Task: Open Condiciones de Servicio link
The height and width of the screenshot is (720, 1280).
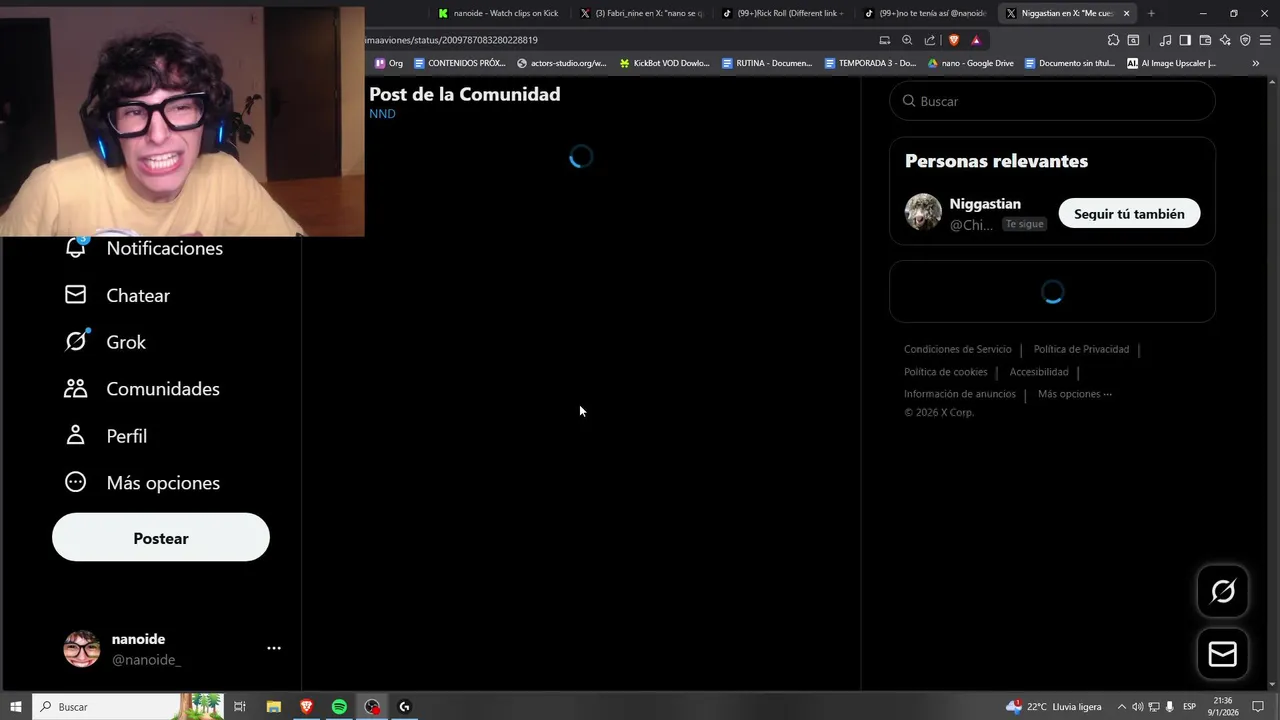Action: (x=958, y=349)
